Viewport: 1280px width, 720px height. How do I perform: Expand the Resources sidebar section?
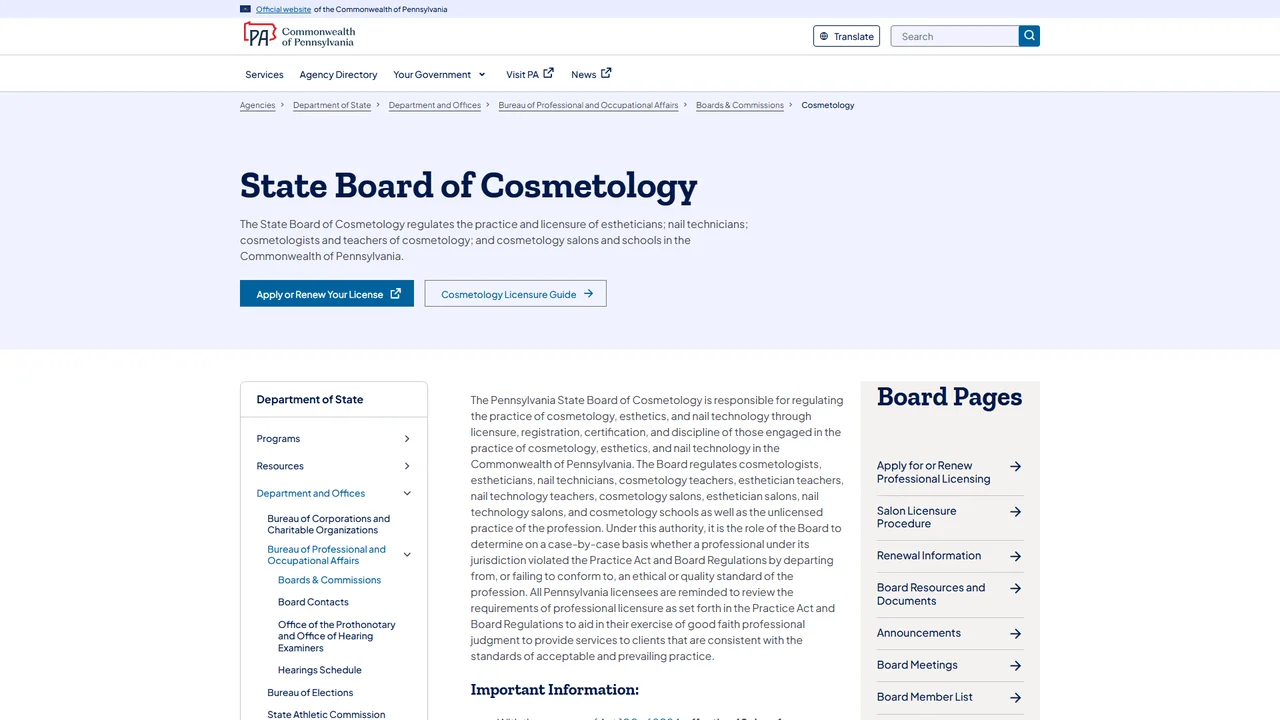407,466
